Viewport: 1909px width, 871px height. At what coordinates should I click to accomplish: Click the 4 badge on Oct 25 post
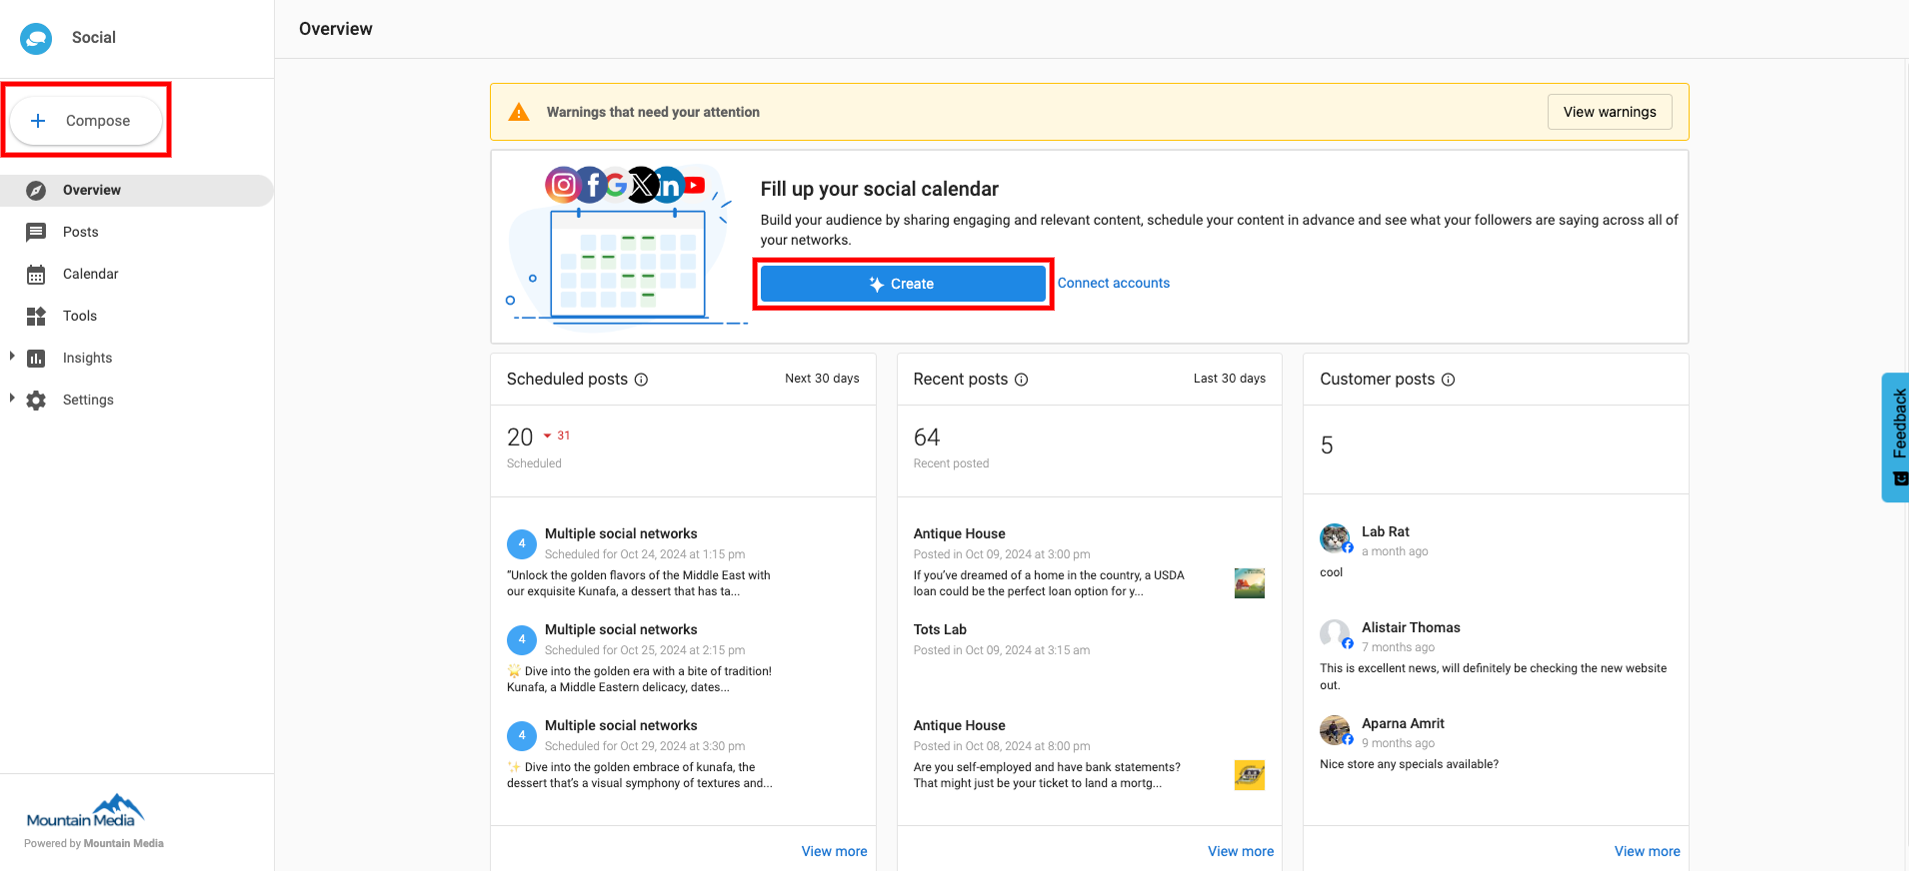point(521,640)
